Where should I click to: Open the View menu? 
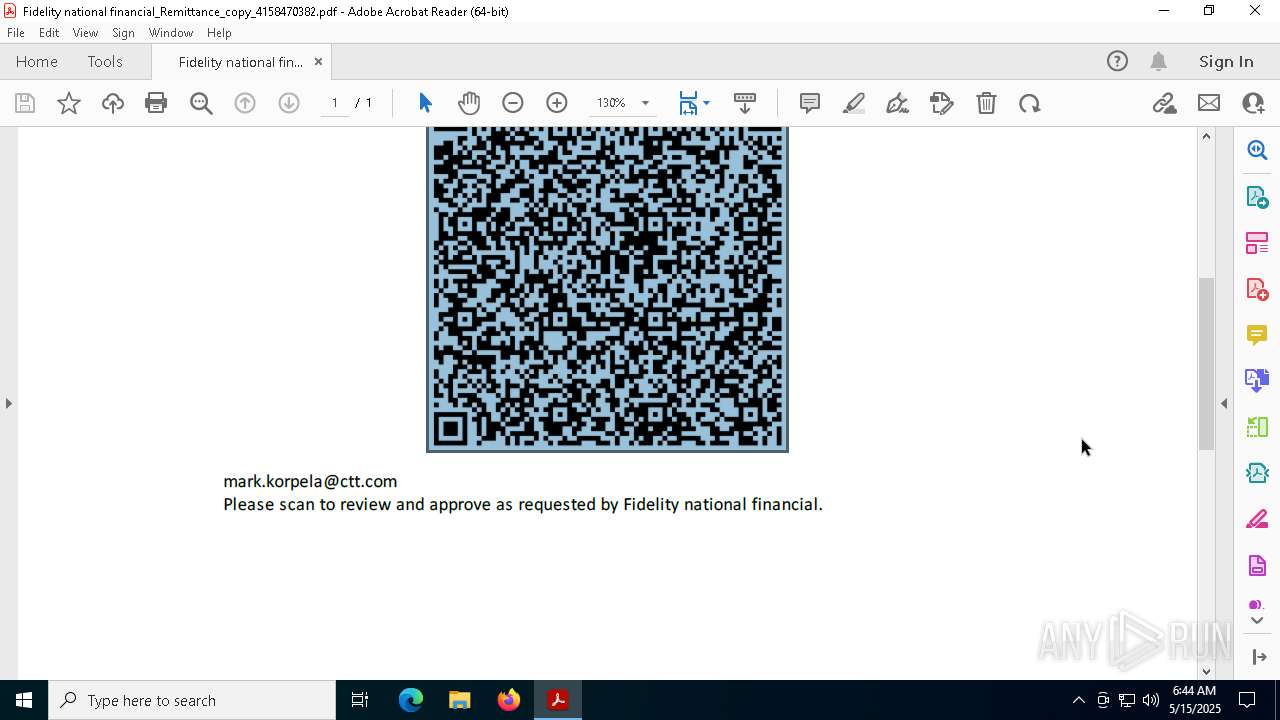[x=86, y=33]
